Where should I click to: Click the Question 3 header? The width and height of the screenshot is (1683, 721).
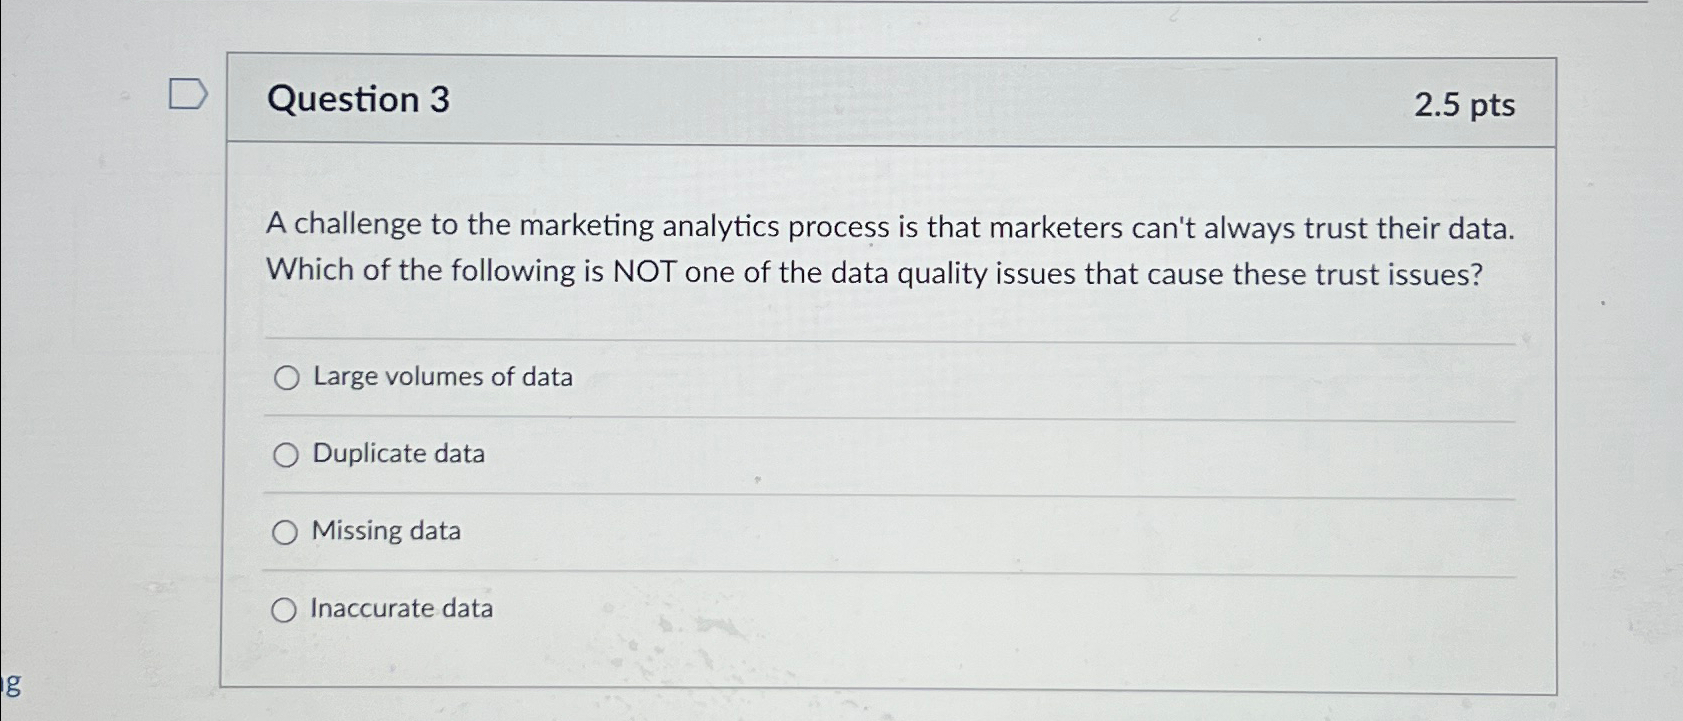tap(355, 100)
